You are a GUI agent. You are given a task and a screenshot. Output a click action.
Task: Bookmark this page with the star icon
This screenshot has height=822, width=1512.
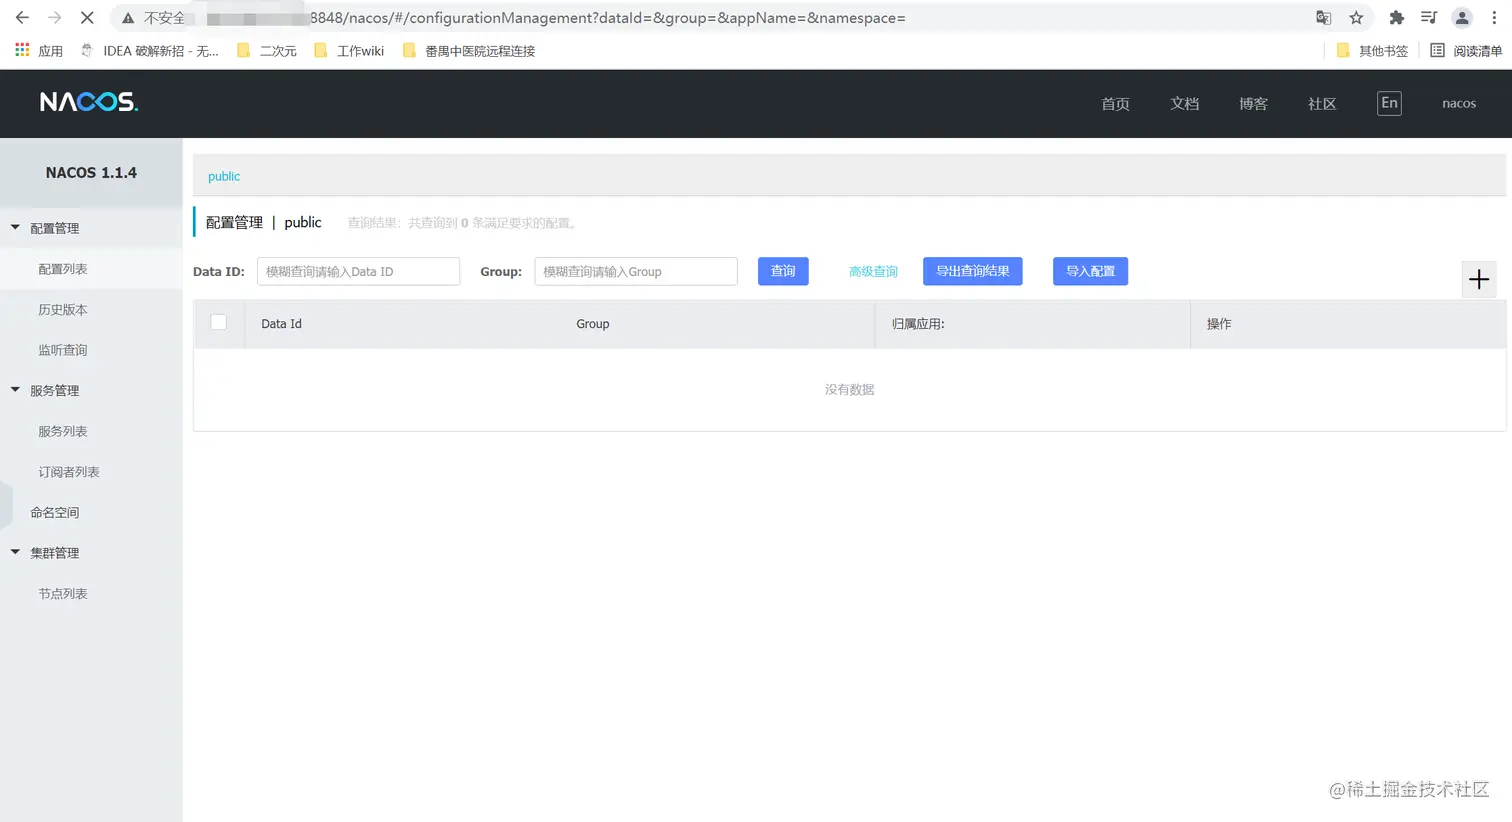[x=1356, y=18]
